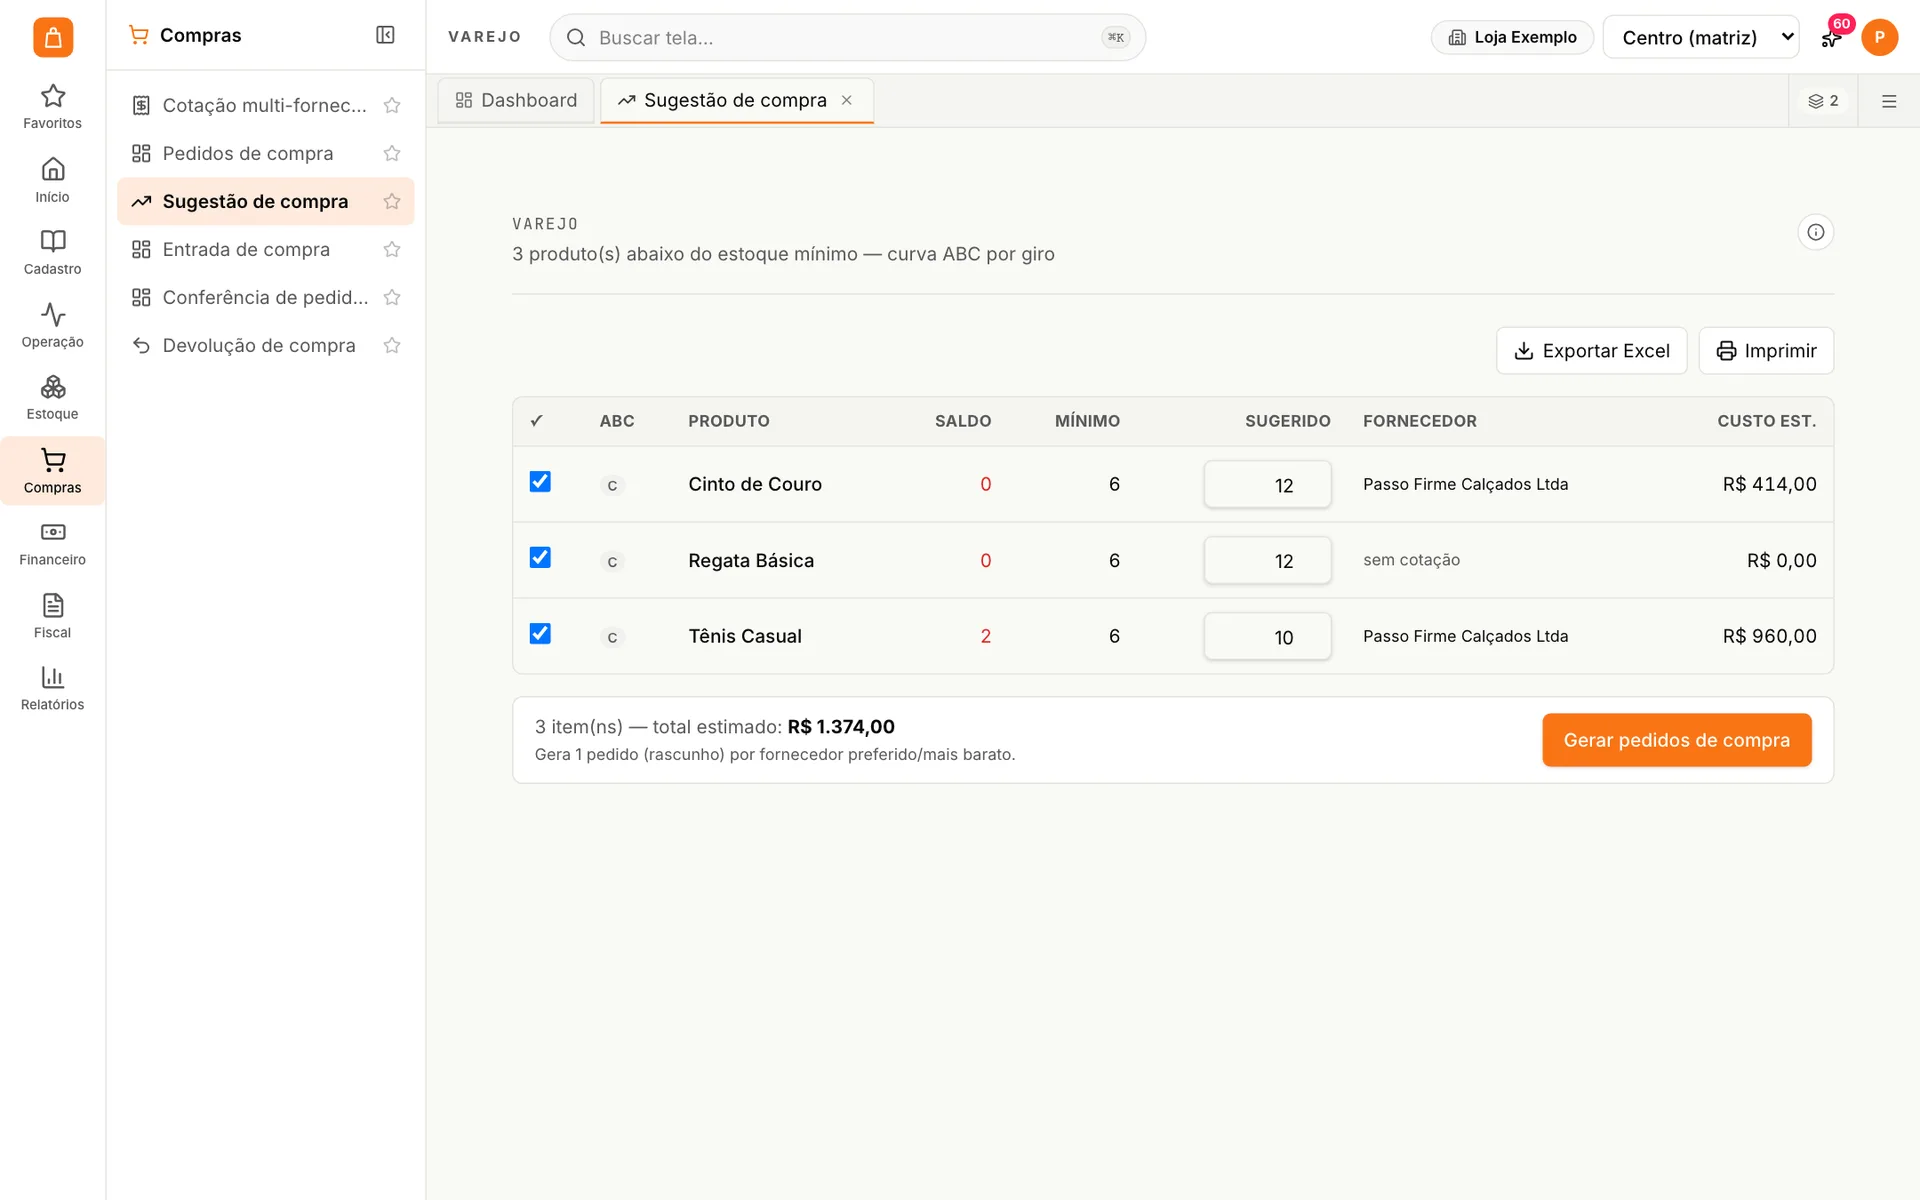Focus the Buscar tela search field
This screenshot has width=1920, height=1200.
(x=847, y=37)
